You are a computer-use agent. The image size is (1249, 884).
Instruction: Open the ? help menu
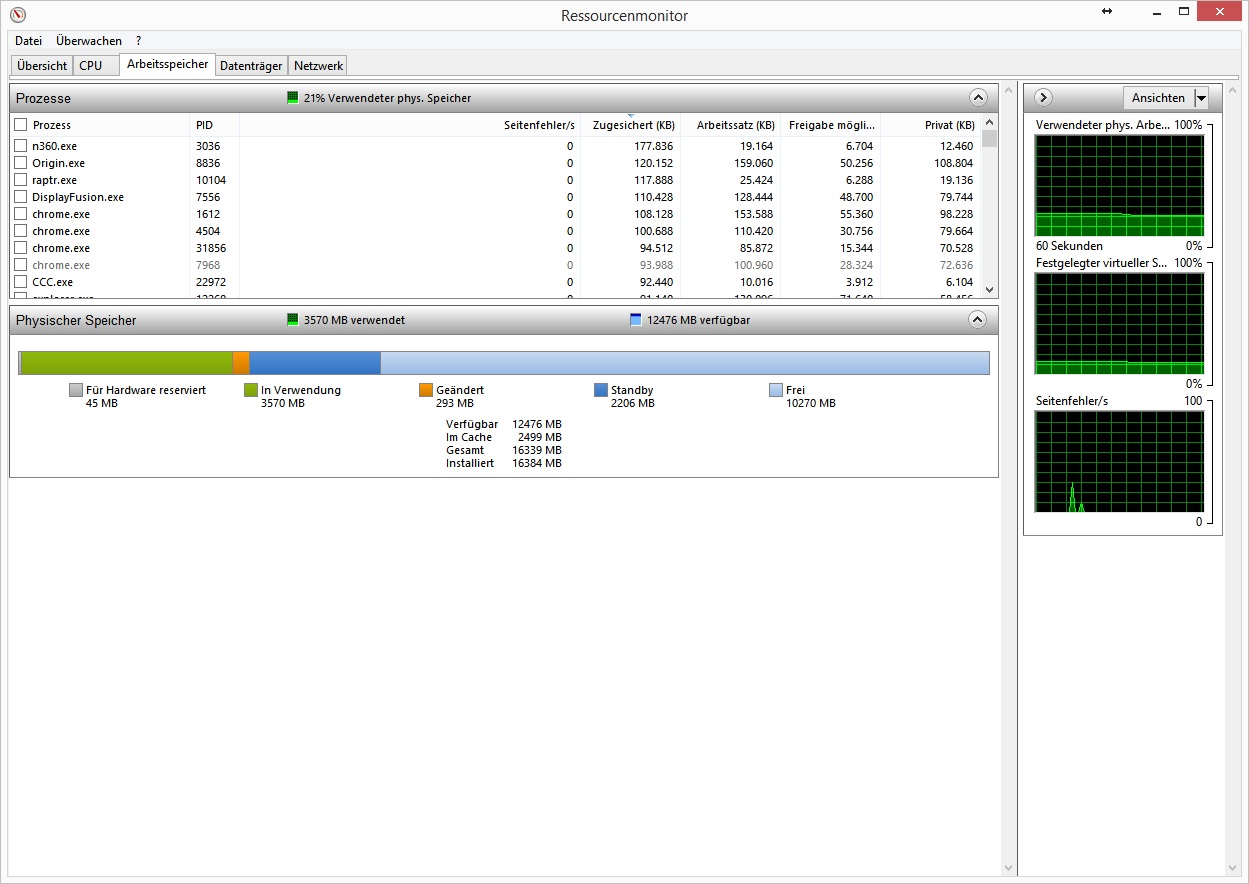(139, 41)
